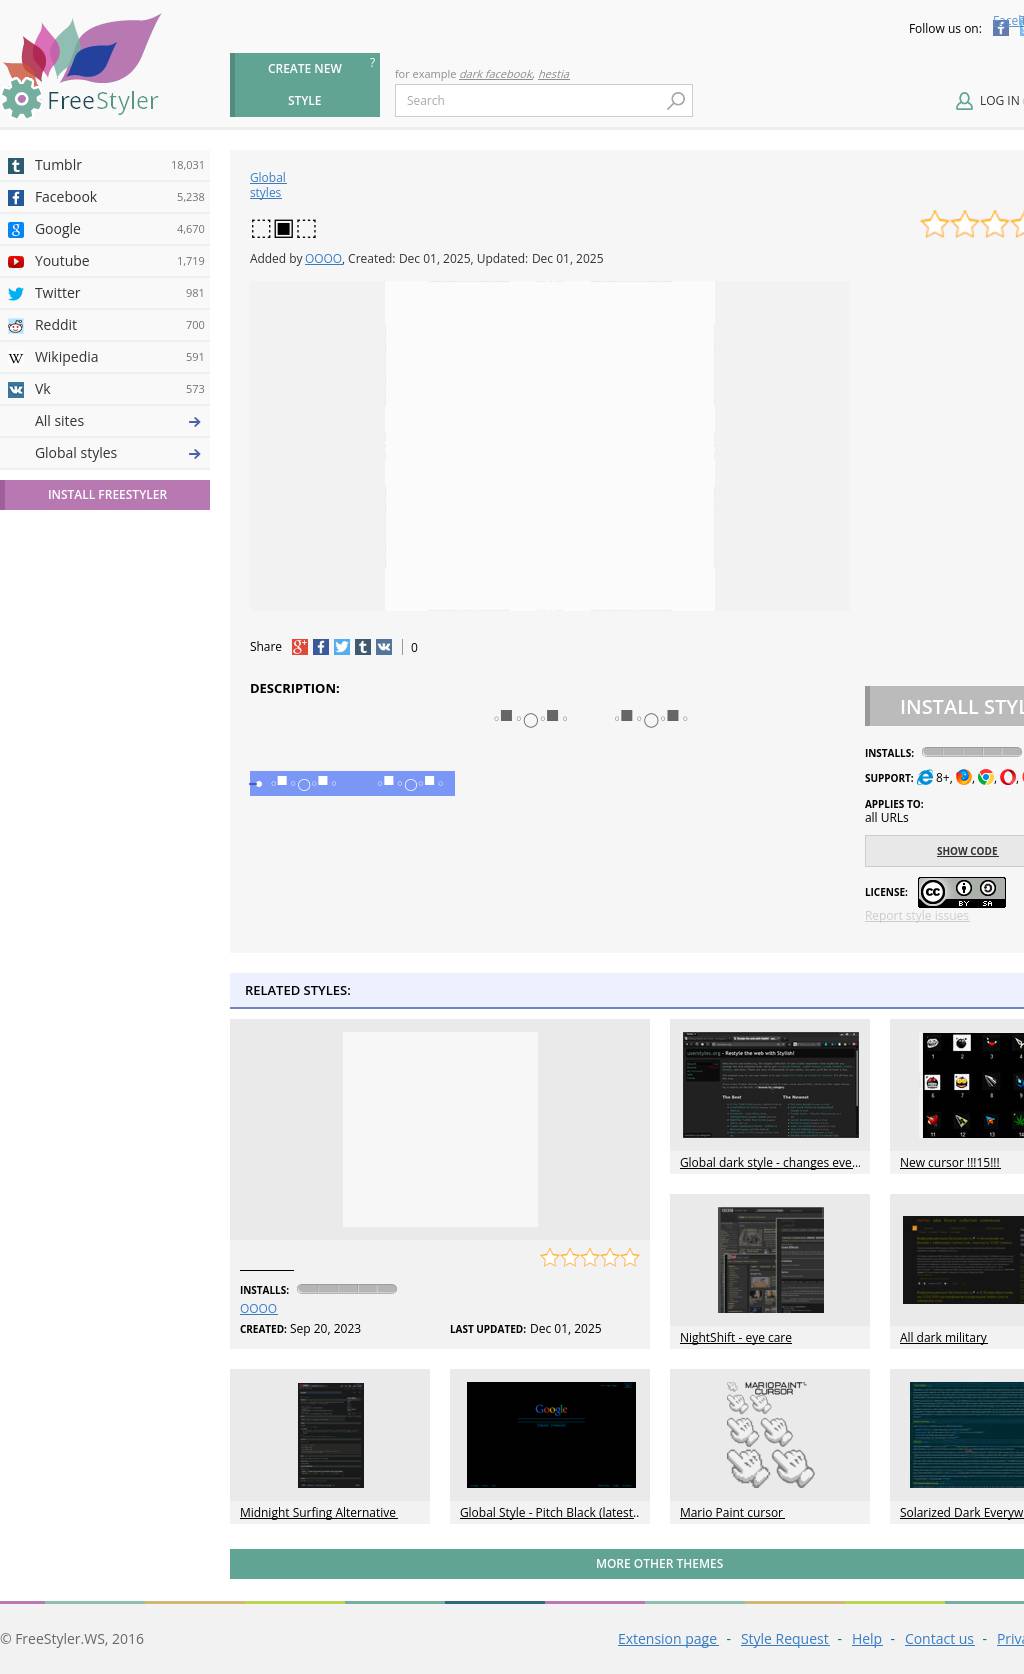Open Reddit styles from the sidebar

pos(56,325)
